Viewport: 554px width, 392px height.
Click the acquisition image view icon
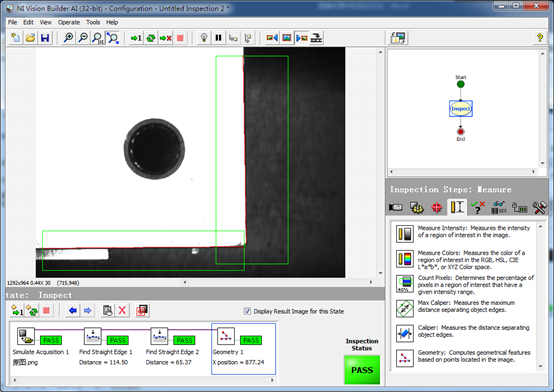pyautogui.click(x=272, y=38)
